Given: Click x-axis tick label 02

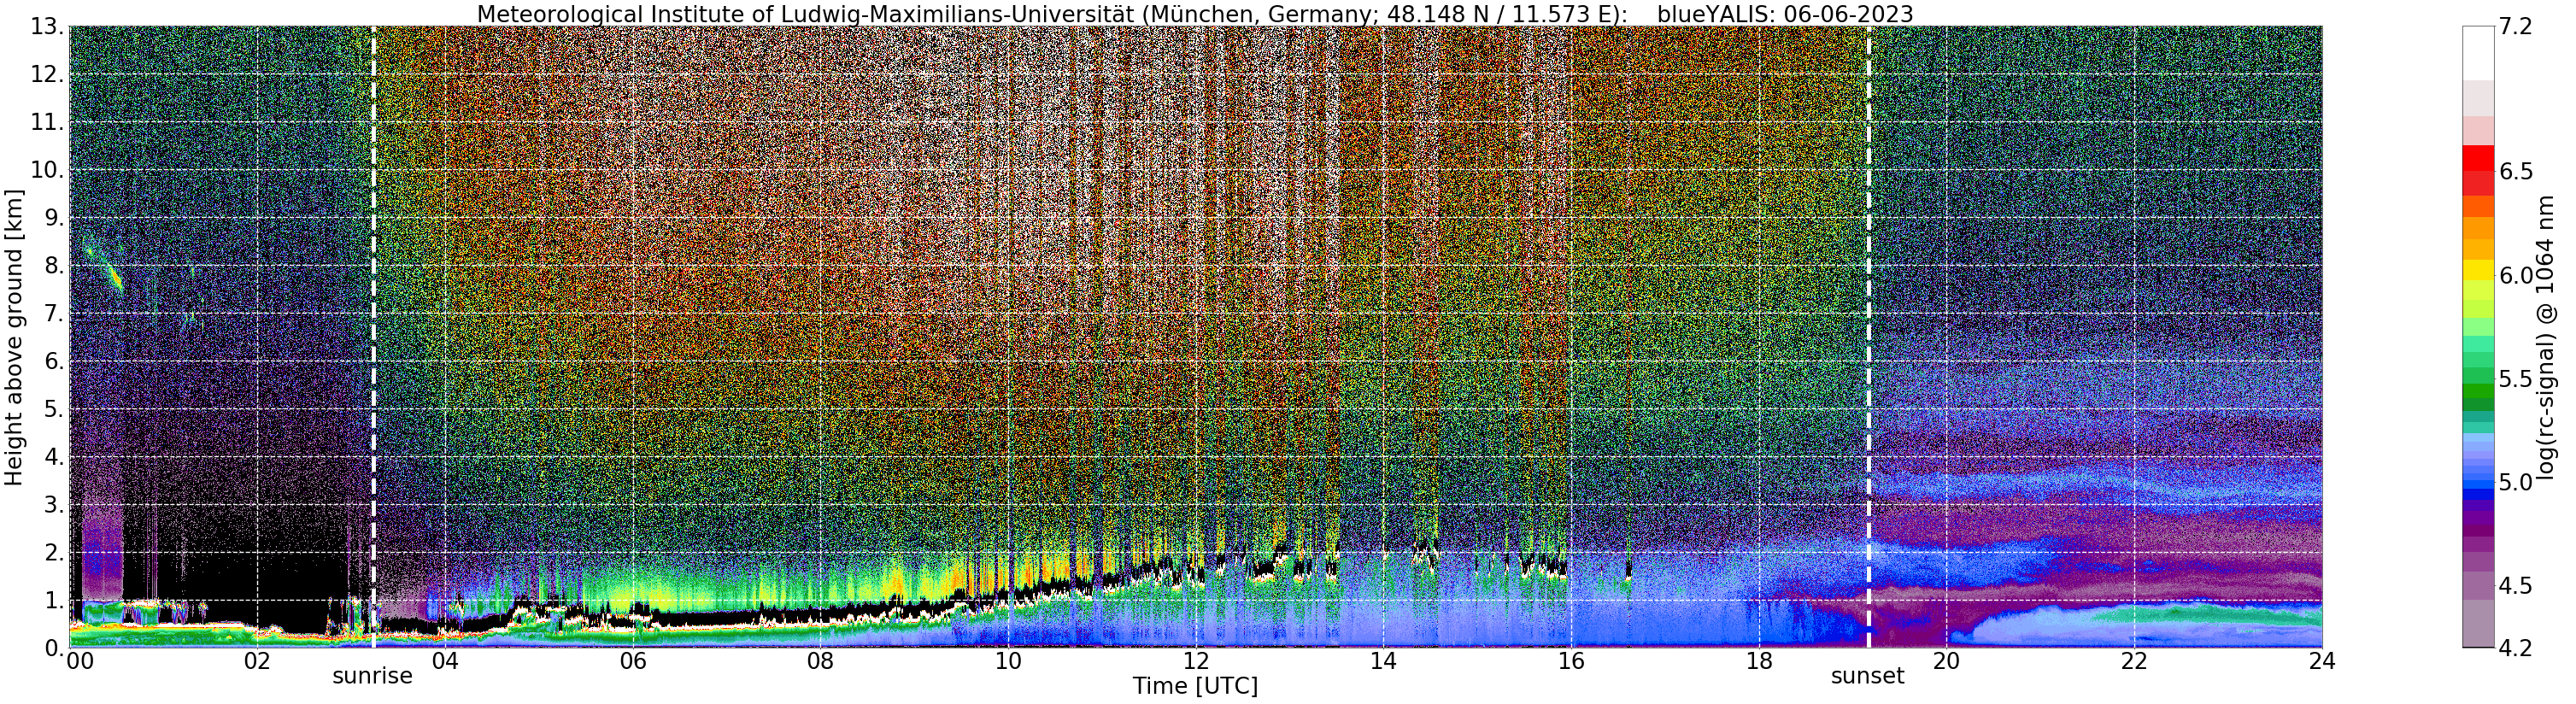Looking at the screenshot, I should [x=257, y=662].
